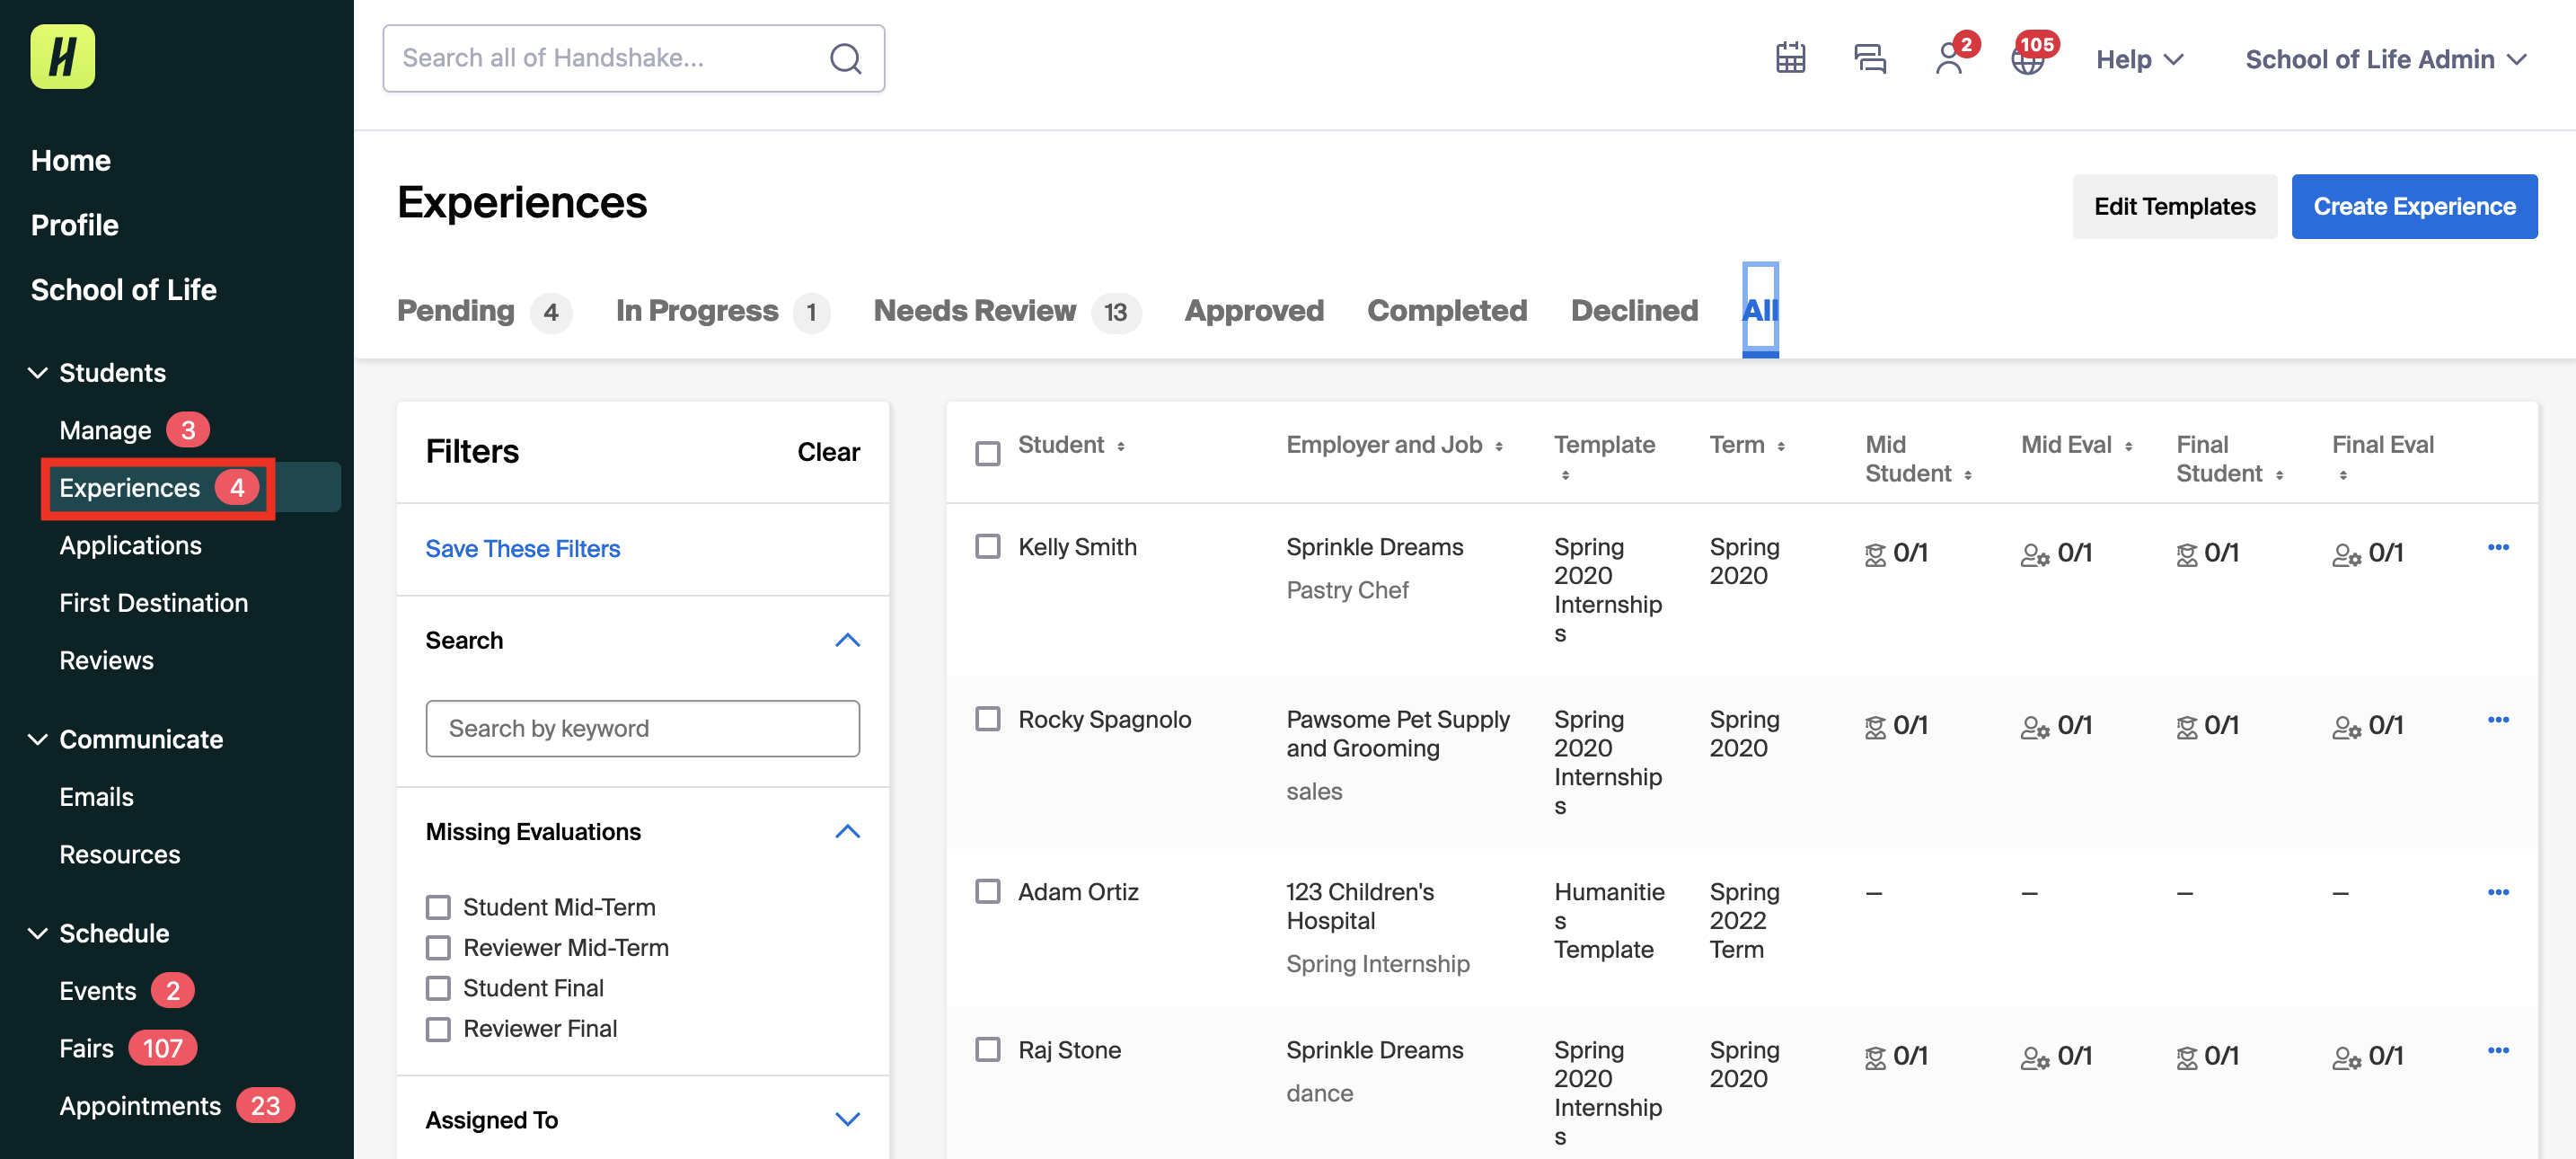Image resolution: width=2576 pixels, height=1159 pixels.
Task: Select the All tab
Action: [1760, 311]
